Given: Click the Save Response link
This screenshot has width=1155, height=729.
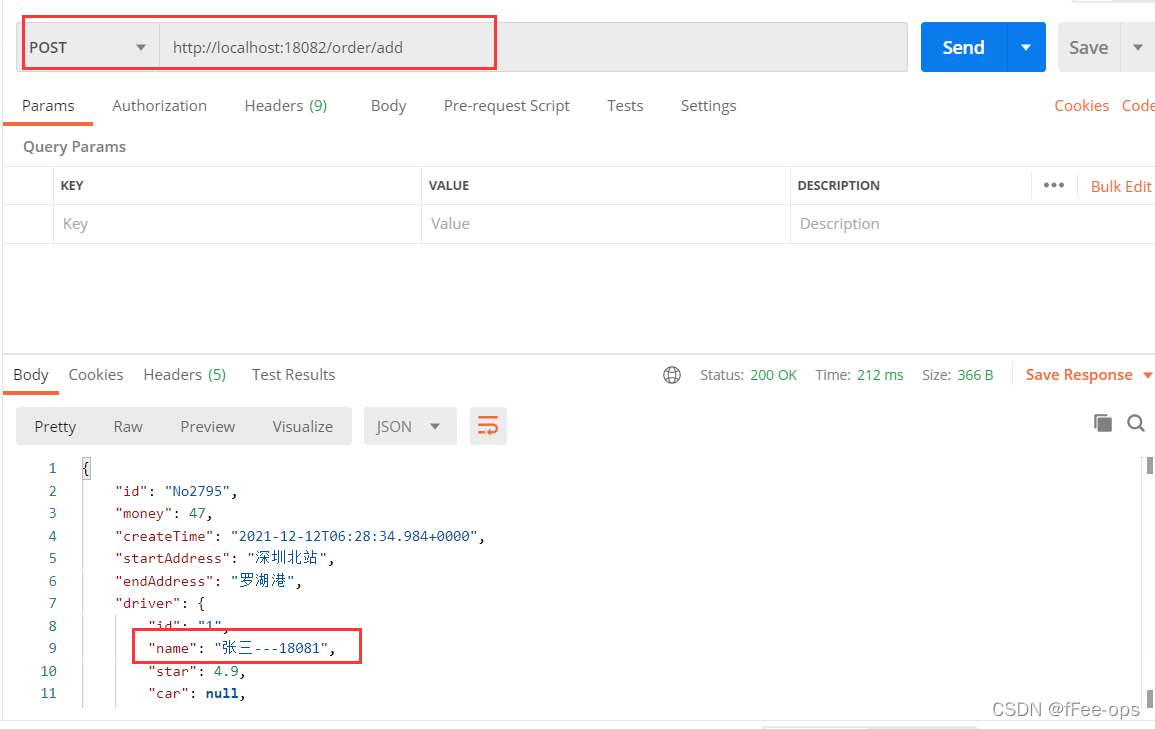Looking at the screenshot, I should click(1078, 375).
